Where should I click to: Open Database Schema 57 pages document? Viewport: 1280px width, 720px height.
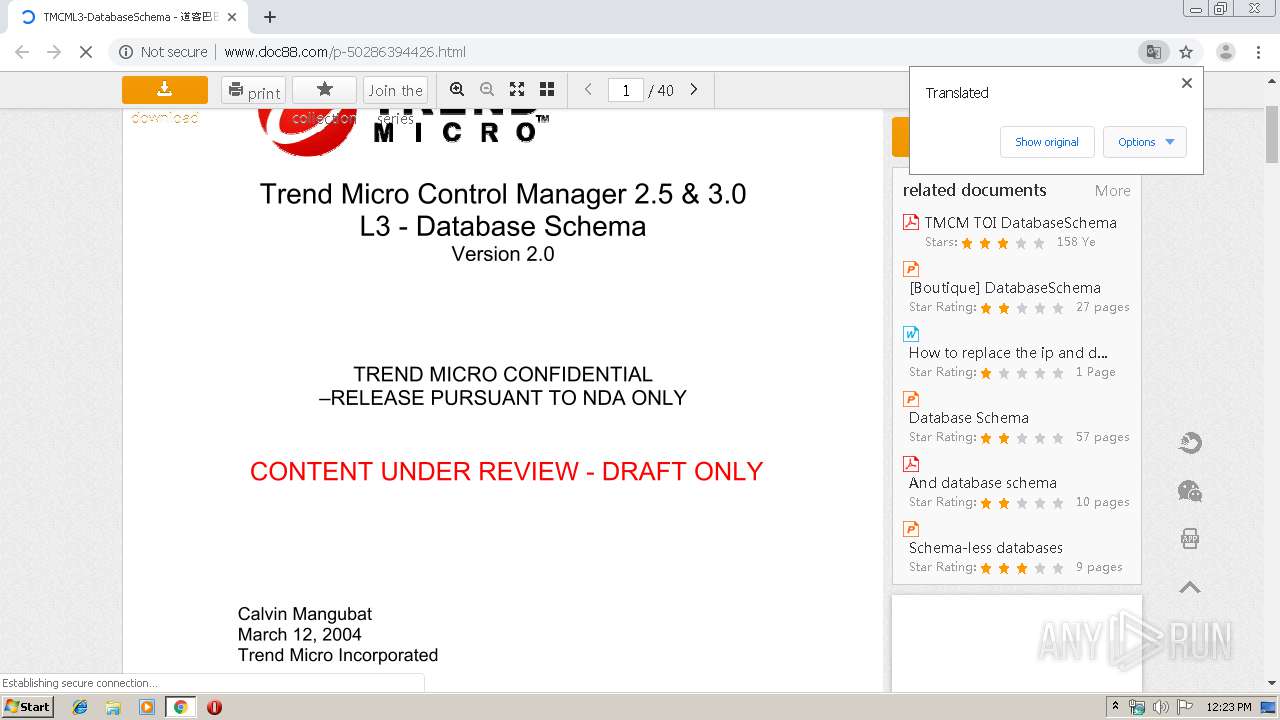click(x=969, y=418)
